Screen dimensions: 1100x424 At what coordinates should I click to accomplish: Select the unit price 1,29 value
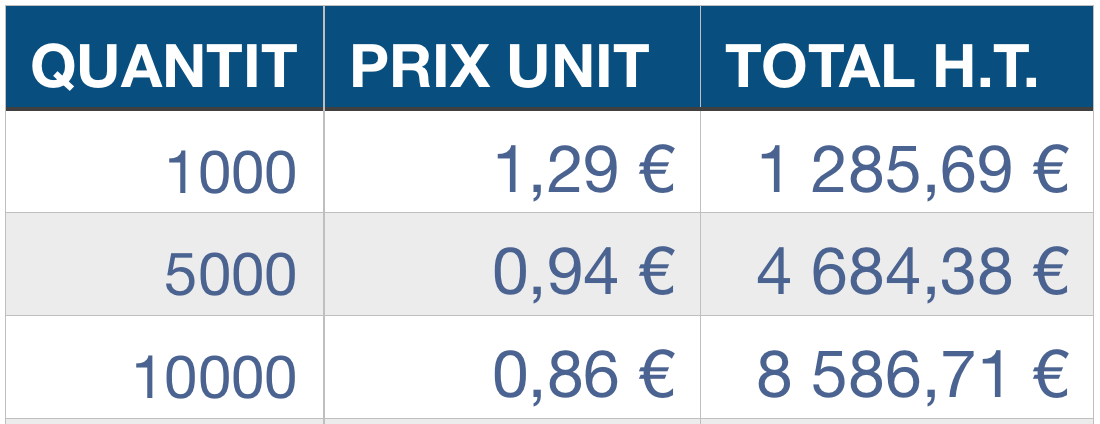coord(556,171)
